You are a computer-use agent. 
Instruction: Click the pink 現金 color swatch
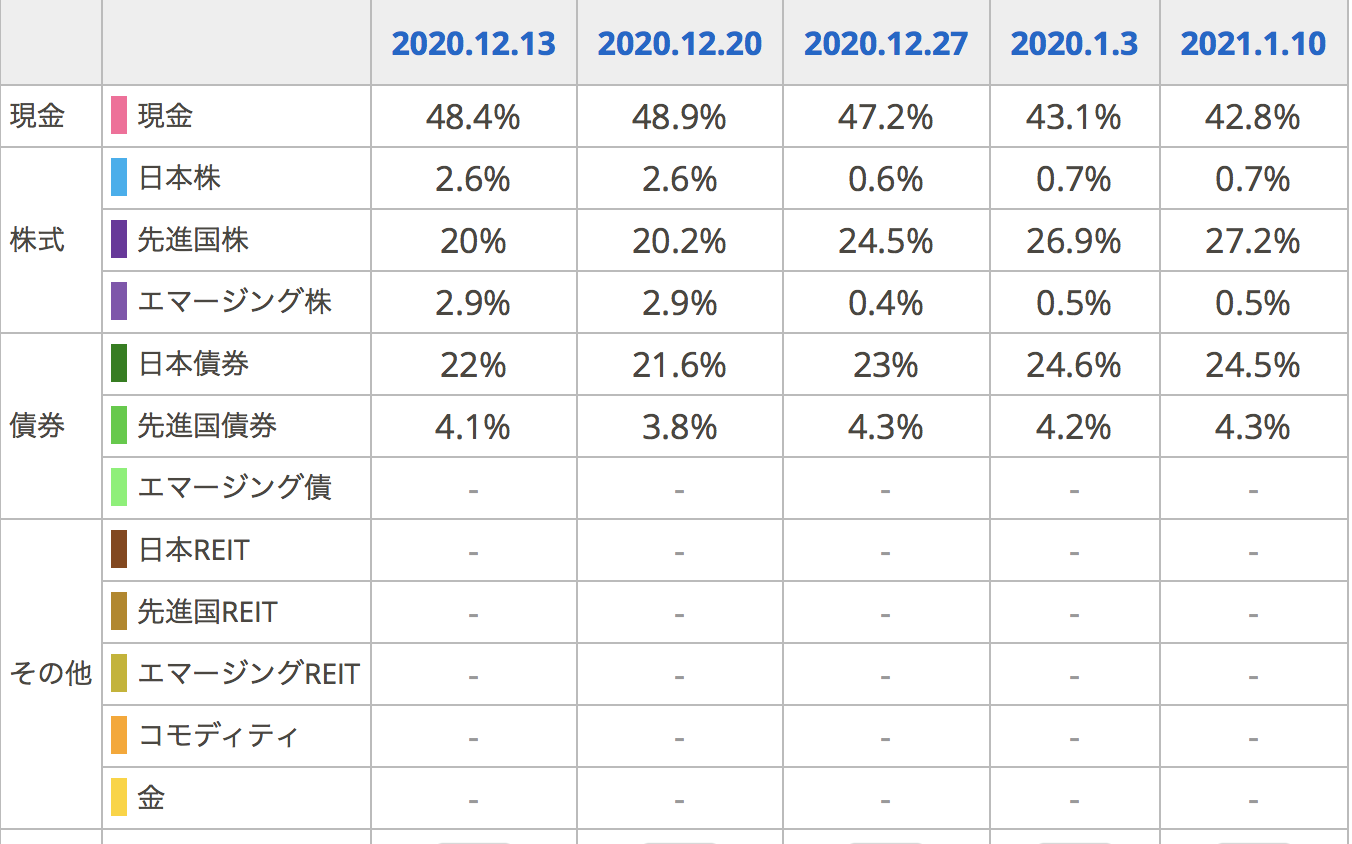(x=119, y=116)
